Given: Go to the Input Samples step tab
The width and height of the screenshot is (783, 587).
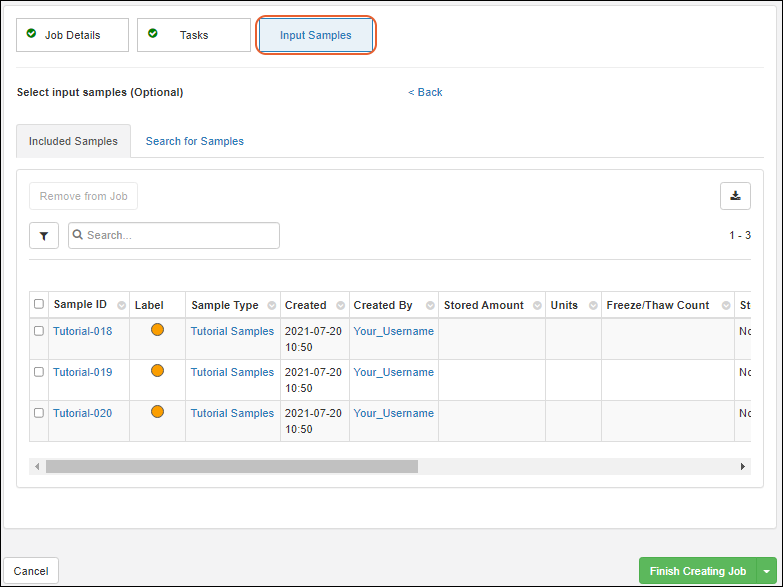Looking at the screenshot, I should pos(316,35).
